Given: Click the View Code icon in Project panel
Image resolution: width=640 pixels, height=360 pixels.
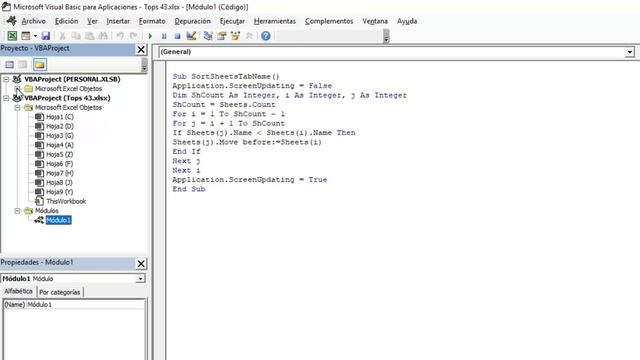Looking at the screenshot, I should coord(9,64).
